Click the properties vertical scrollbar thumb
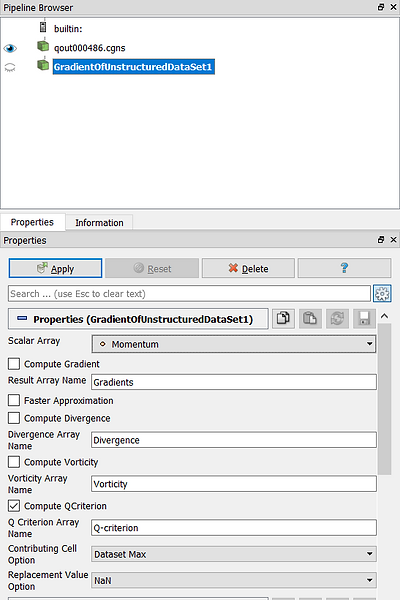 (385, 399)
